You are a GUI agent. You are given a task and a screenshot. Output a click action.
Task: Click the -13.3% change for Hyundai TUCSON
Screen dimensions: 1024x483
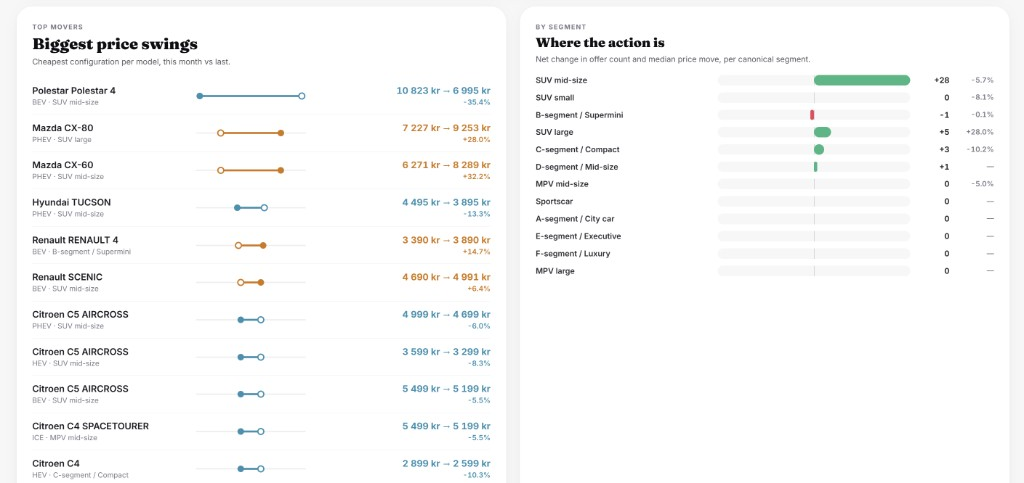click(477, 214)
